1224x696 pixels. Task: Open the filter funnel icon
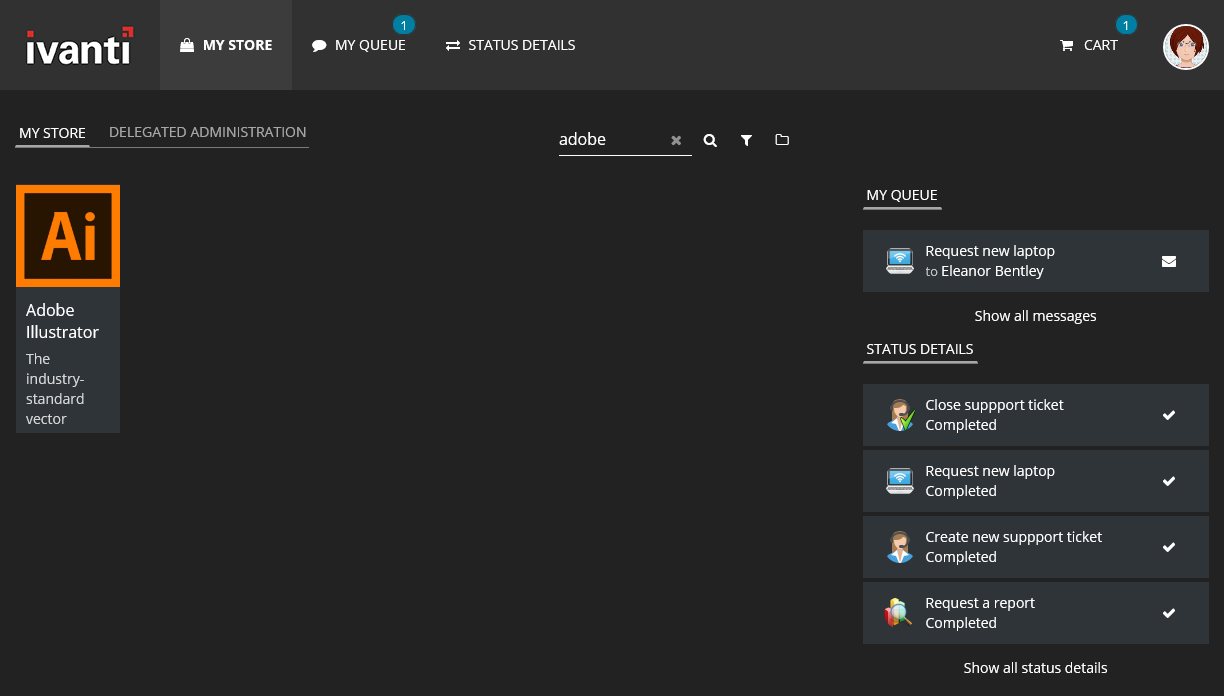pos(746,141)
